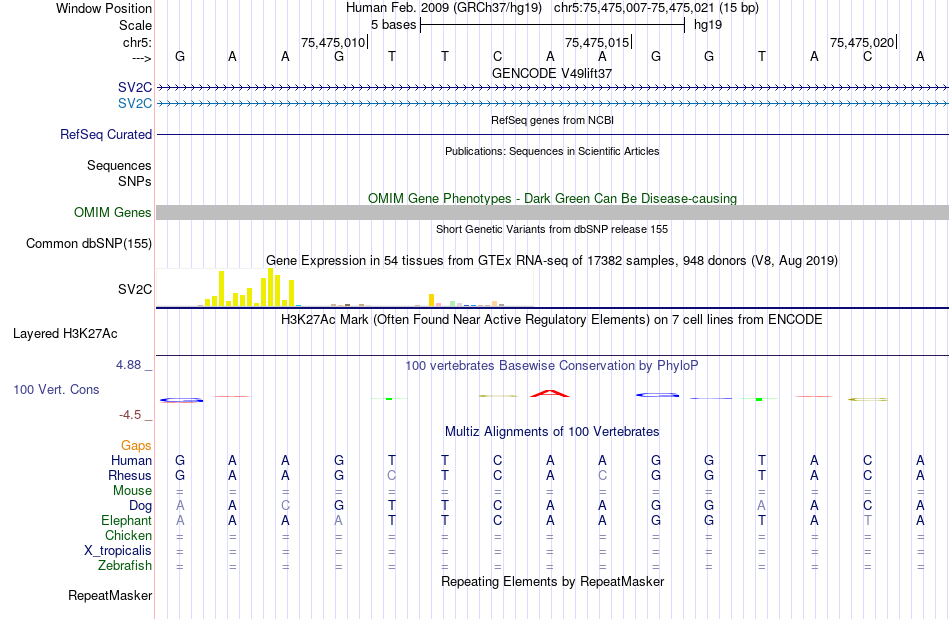Click the Sequences label of Publications track
The height and width of the screenshot is (619, 950).
pyautogui.click(x=119, y=165)
